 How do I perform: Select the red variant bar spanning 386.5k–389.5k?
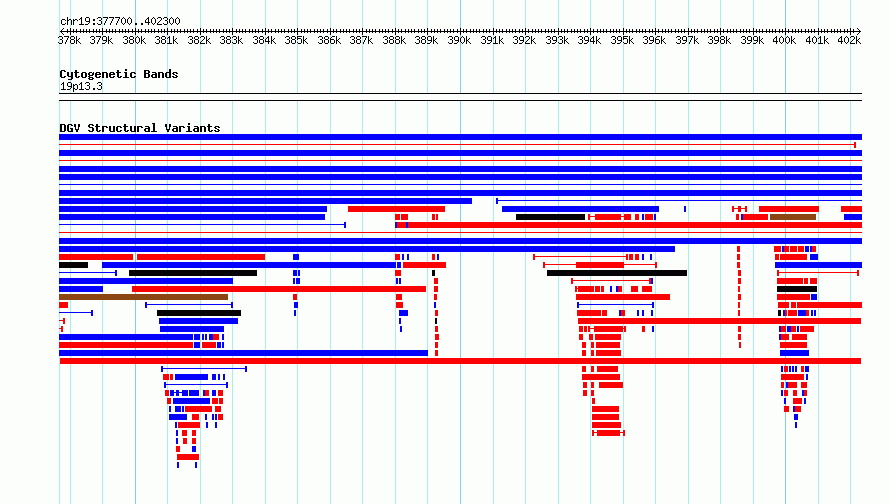click(x=397, y=209)
